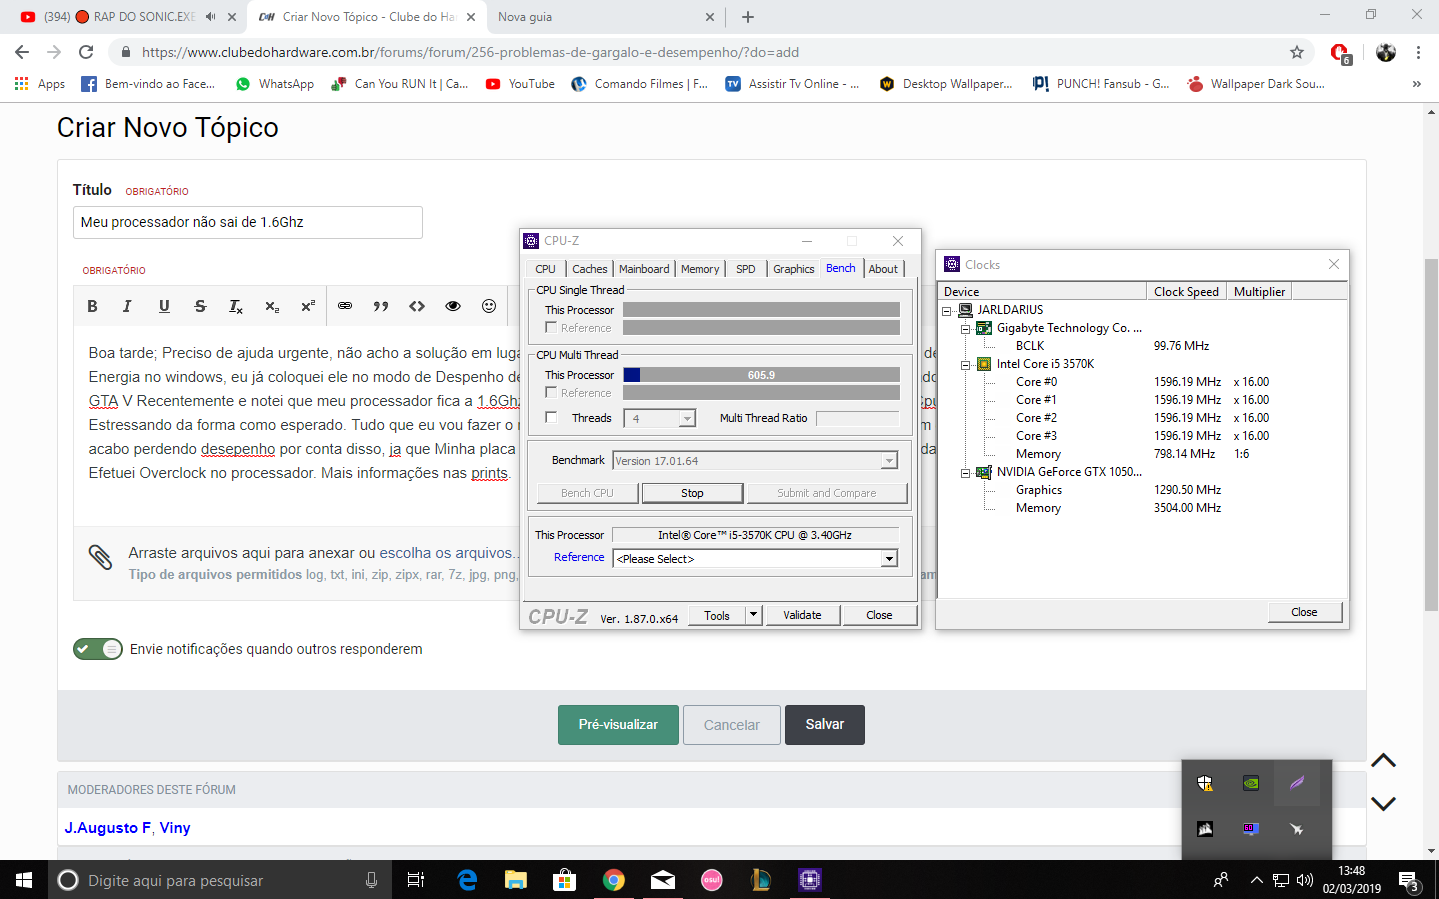Remove formatting with the Tx icon
Image resolution: width=1439 pixels, height=899 pixels.
point(236,306)
